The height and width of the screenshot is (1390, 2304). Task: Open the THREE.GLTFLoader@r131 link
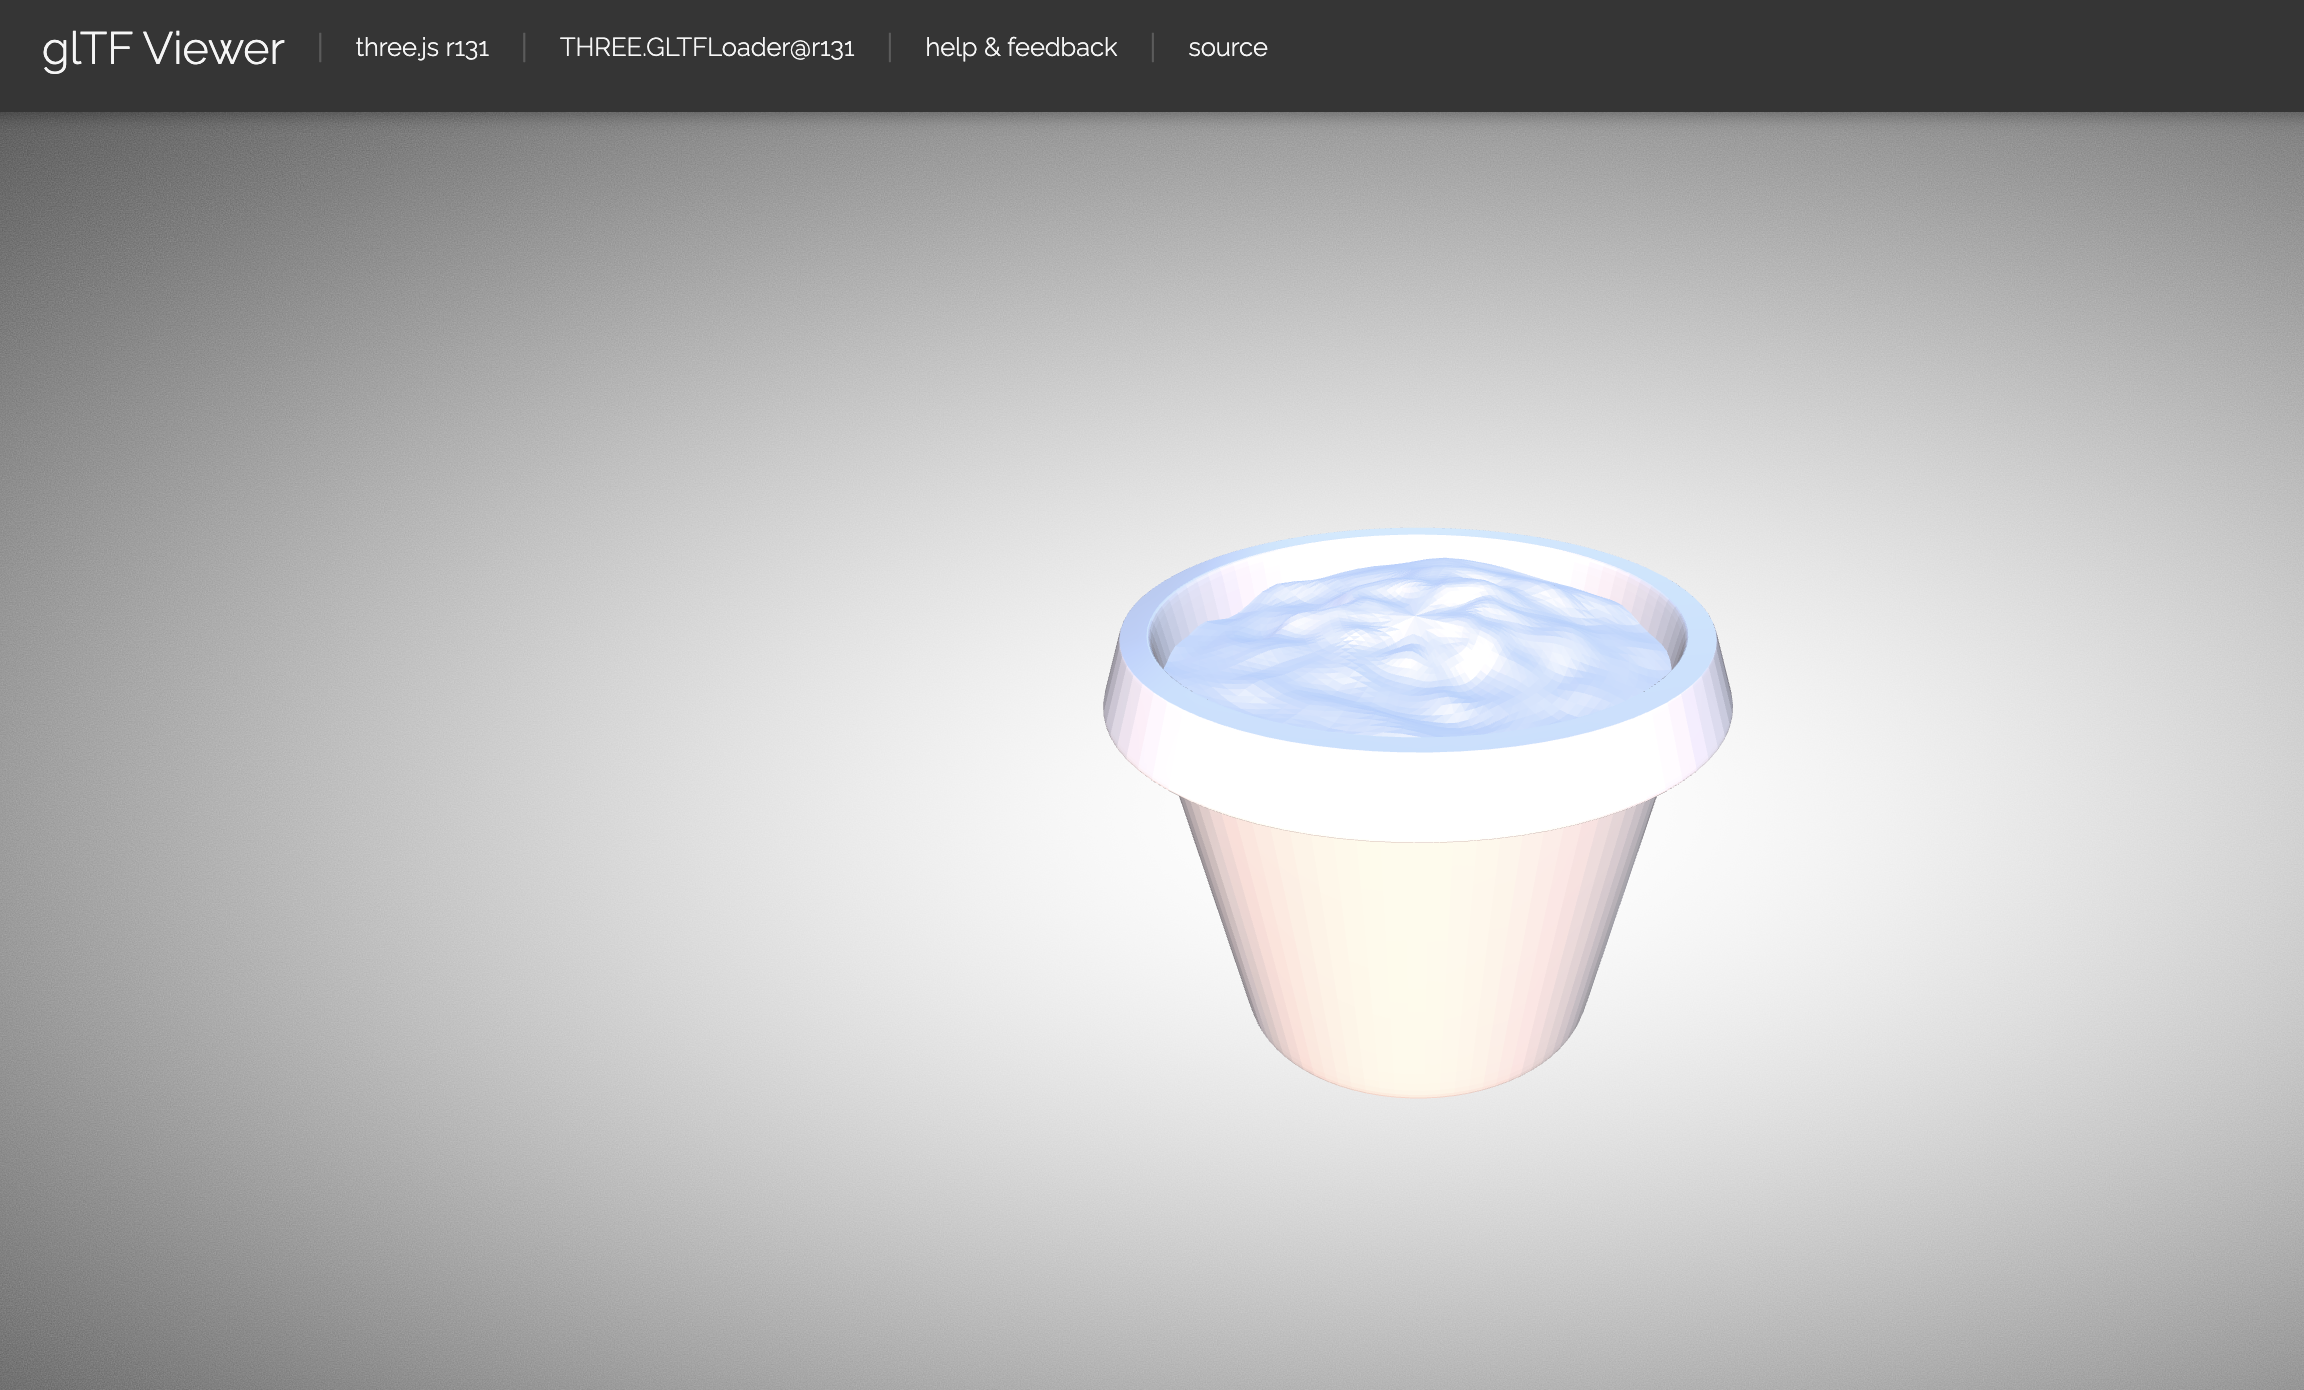coord(707,47)
